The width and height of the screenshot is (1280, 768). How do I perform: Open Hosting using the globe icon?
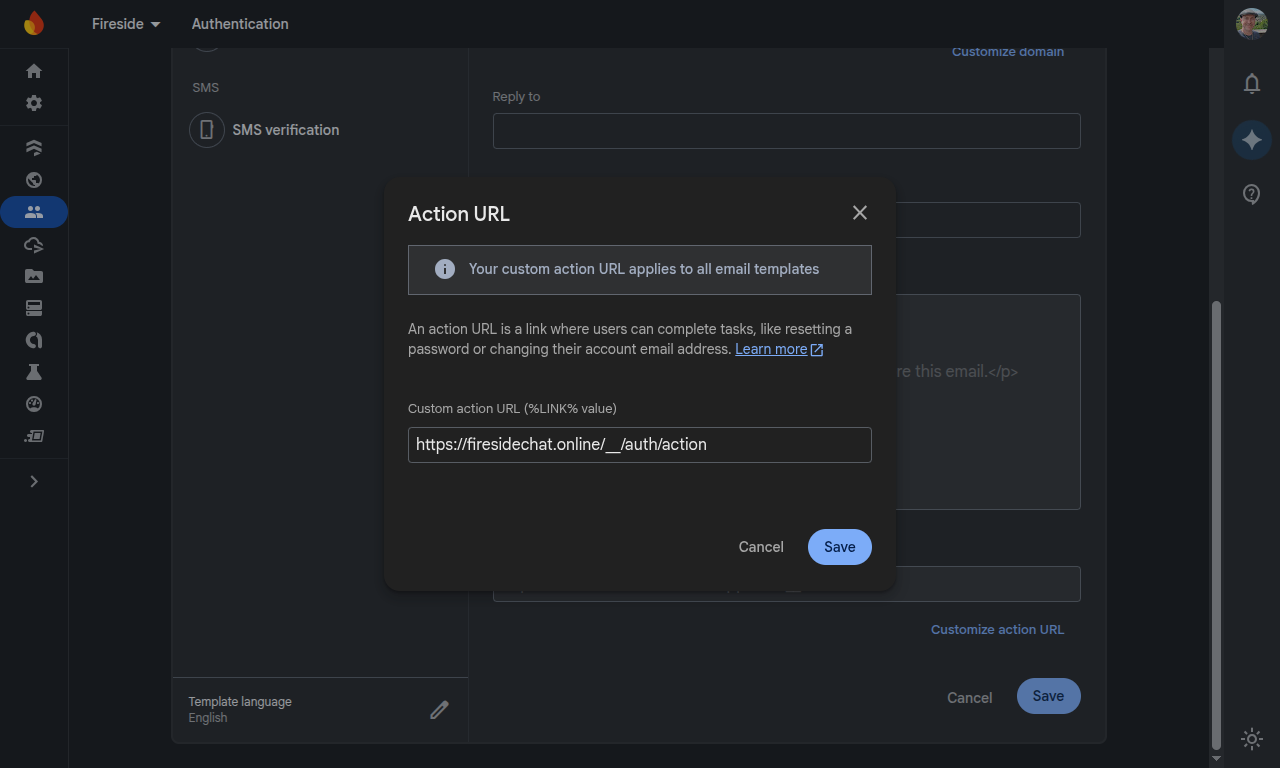[33, 180]
